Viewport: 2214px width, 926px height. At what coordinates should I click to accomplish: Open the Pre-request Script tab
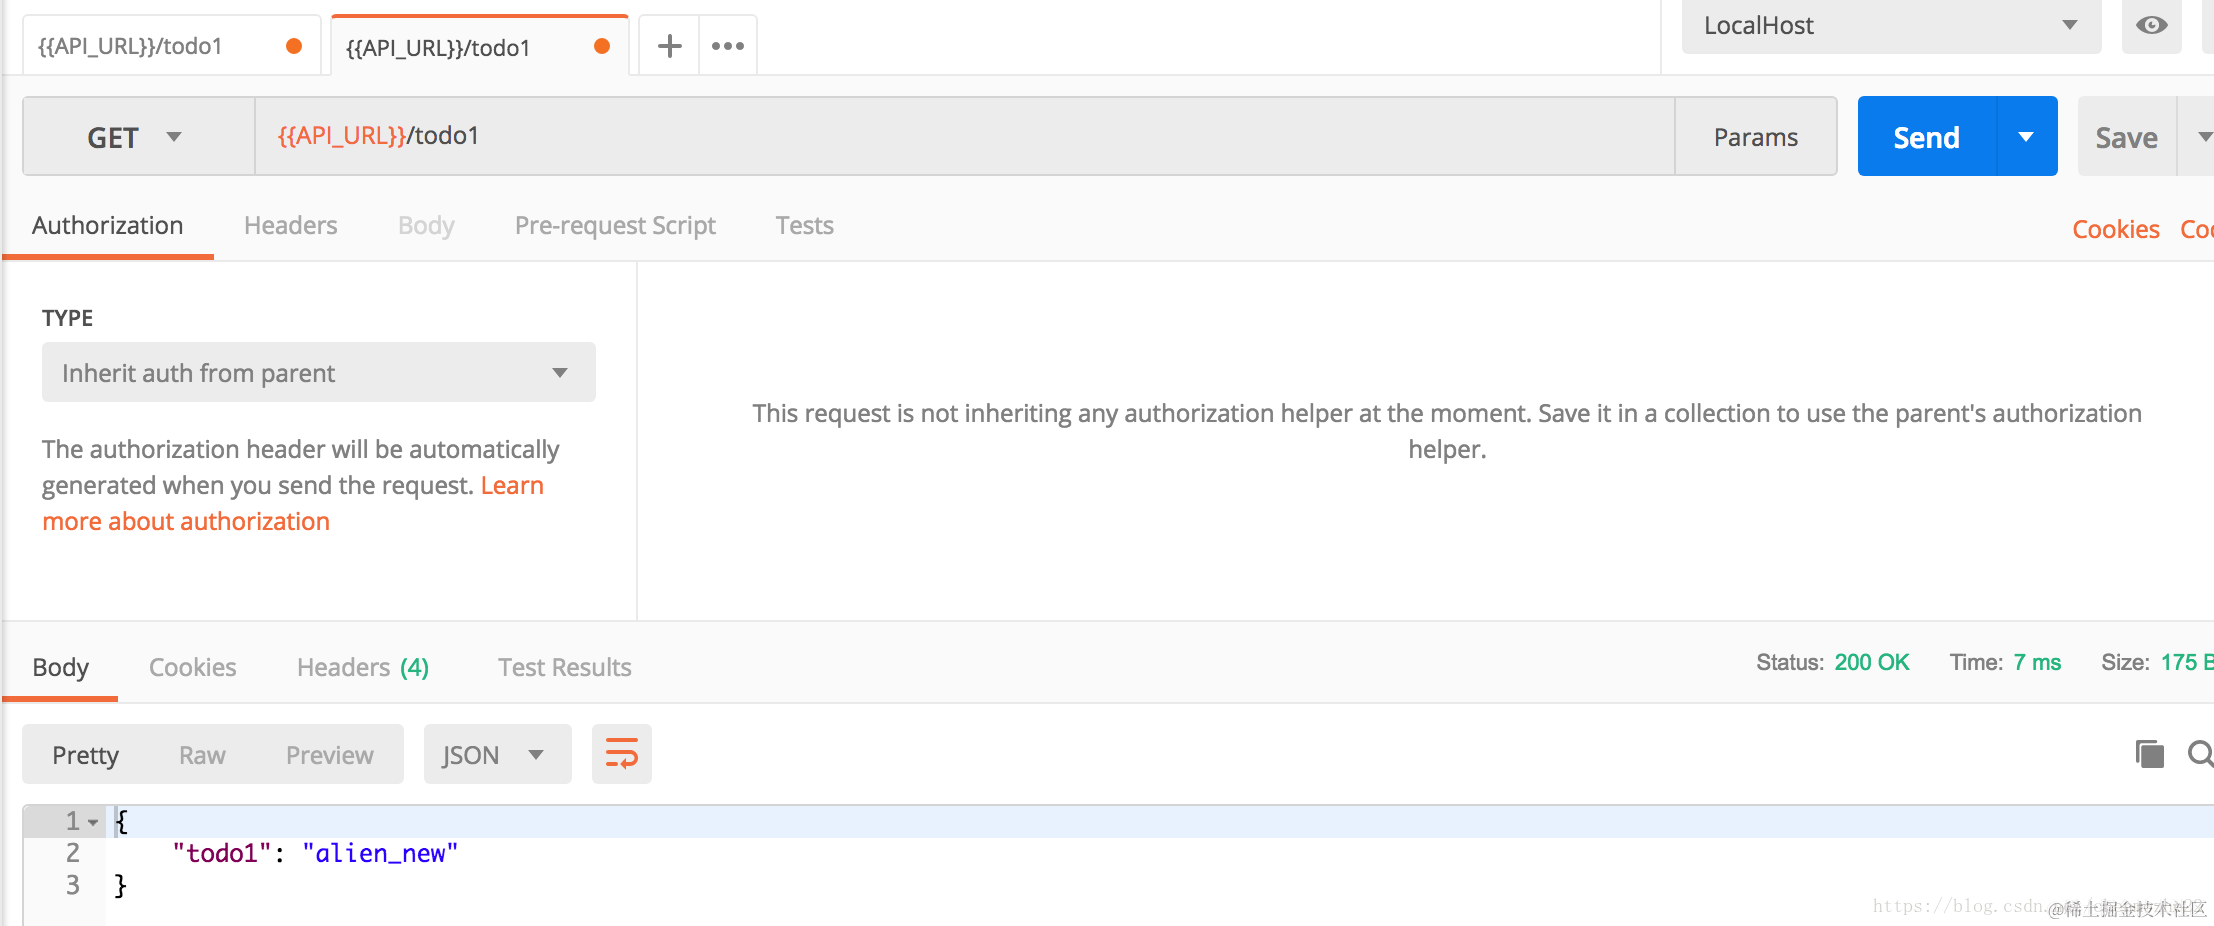(615, 226)
